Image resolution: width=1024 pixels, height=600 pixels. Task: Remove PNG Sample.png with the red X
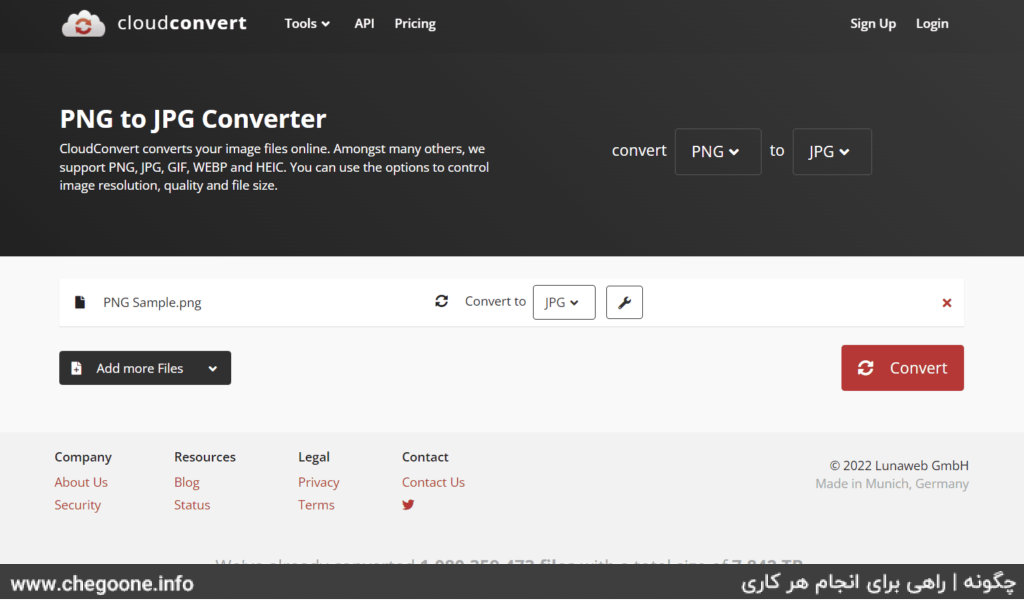point(946,303)
